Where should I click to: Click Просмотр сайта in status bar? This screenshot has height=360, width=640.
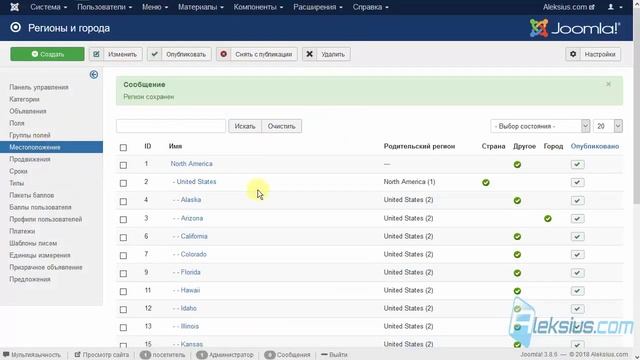102,355
